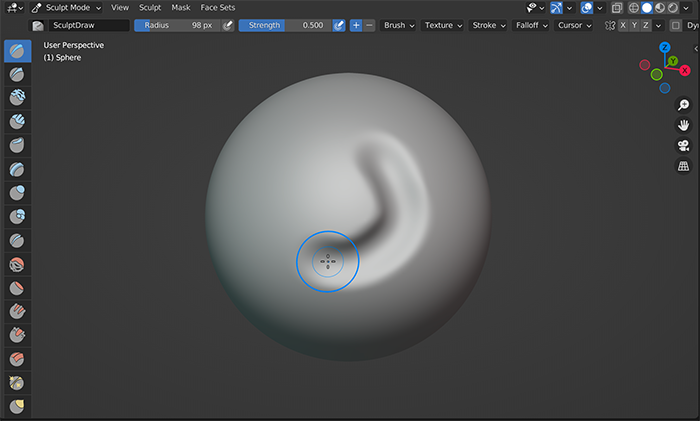Viewport: 700px width, 421px height.
Task: Expand the sidebar with the arrow
Action: pyautogui.click(x=696, y=49)
